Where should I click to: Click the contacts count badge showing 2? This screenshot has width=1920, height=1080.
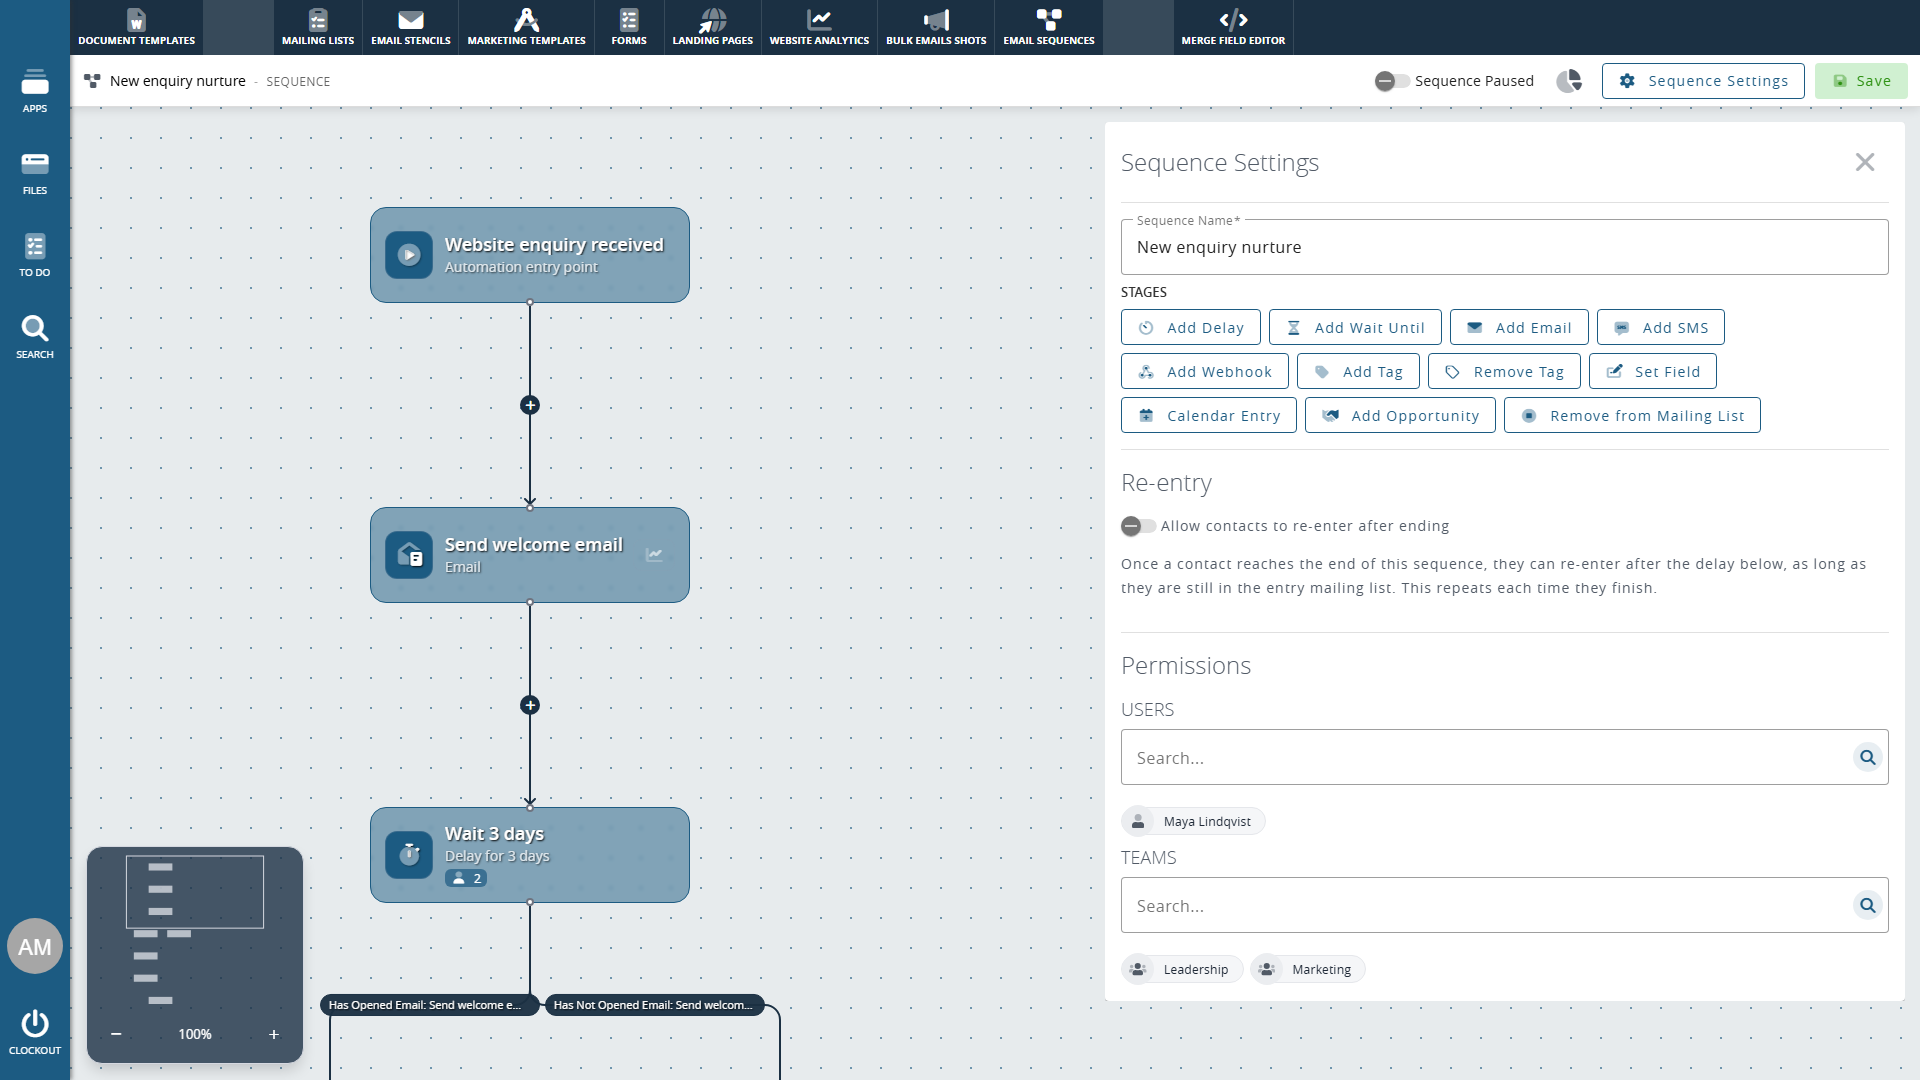click(466, 878)
